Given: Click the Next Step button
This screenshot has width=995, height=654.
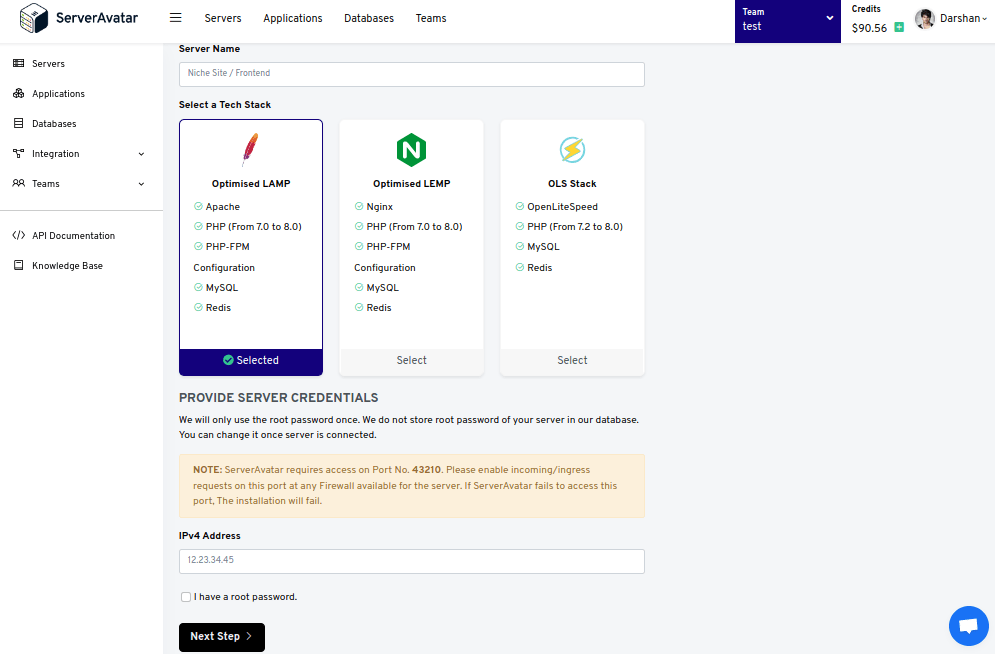Looking at the screenshot, I should point(221,637).
